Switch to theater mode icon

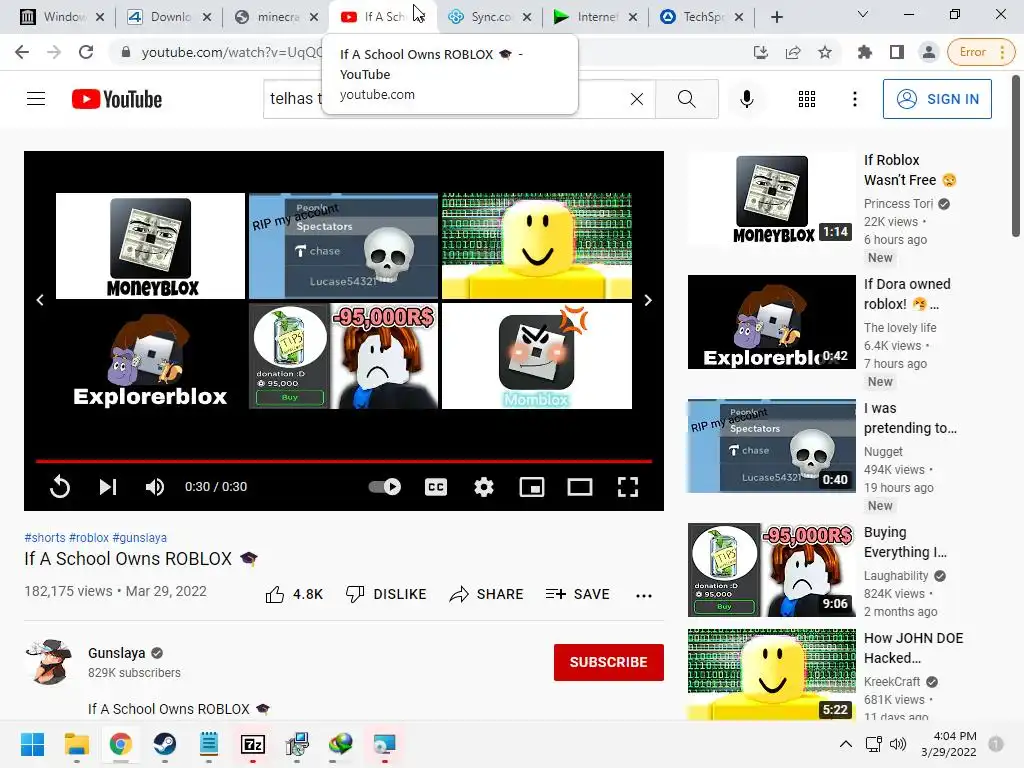tap(580, 487)
